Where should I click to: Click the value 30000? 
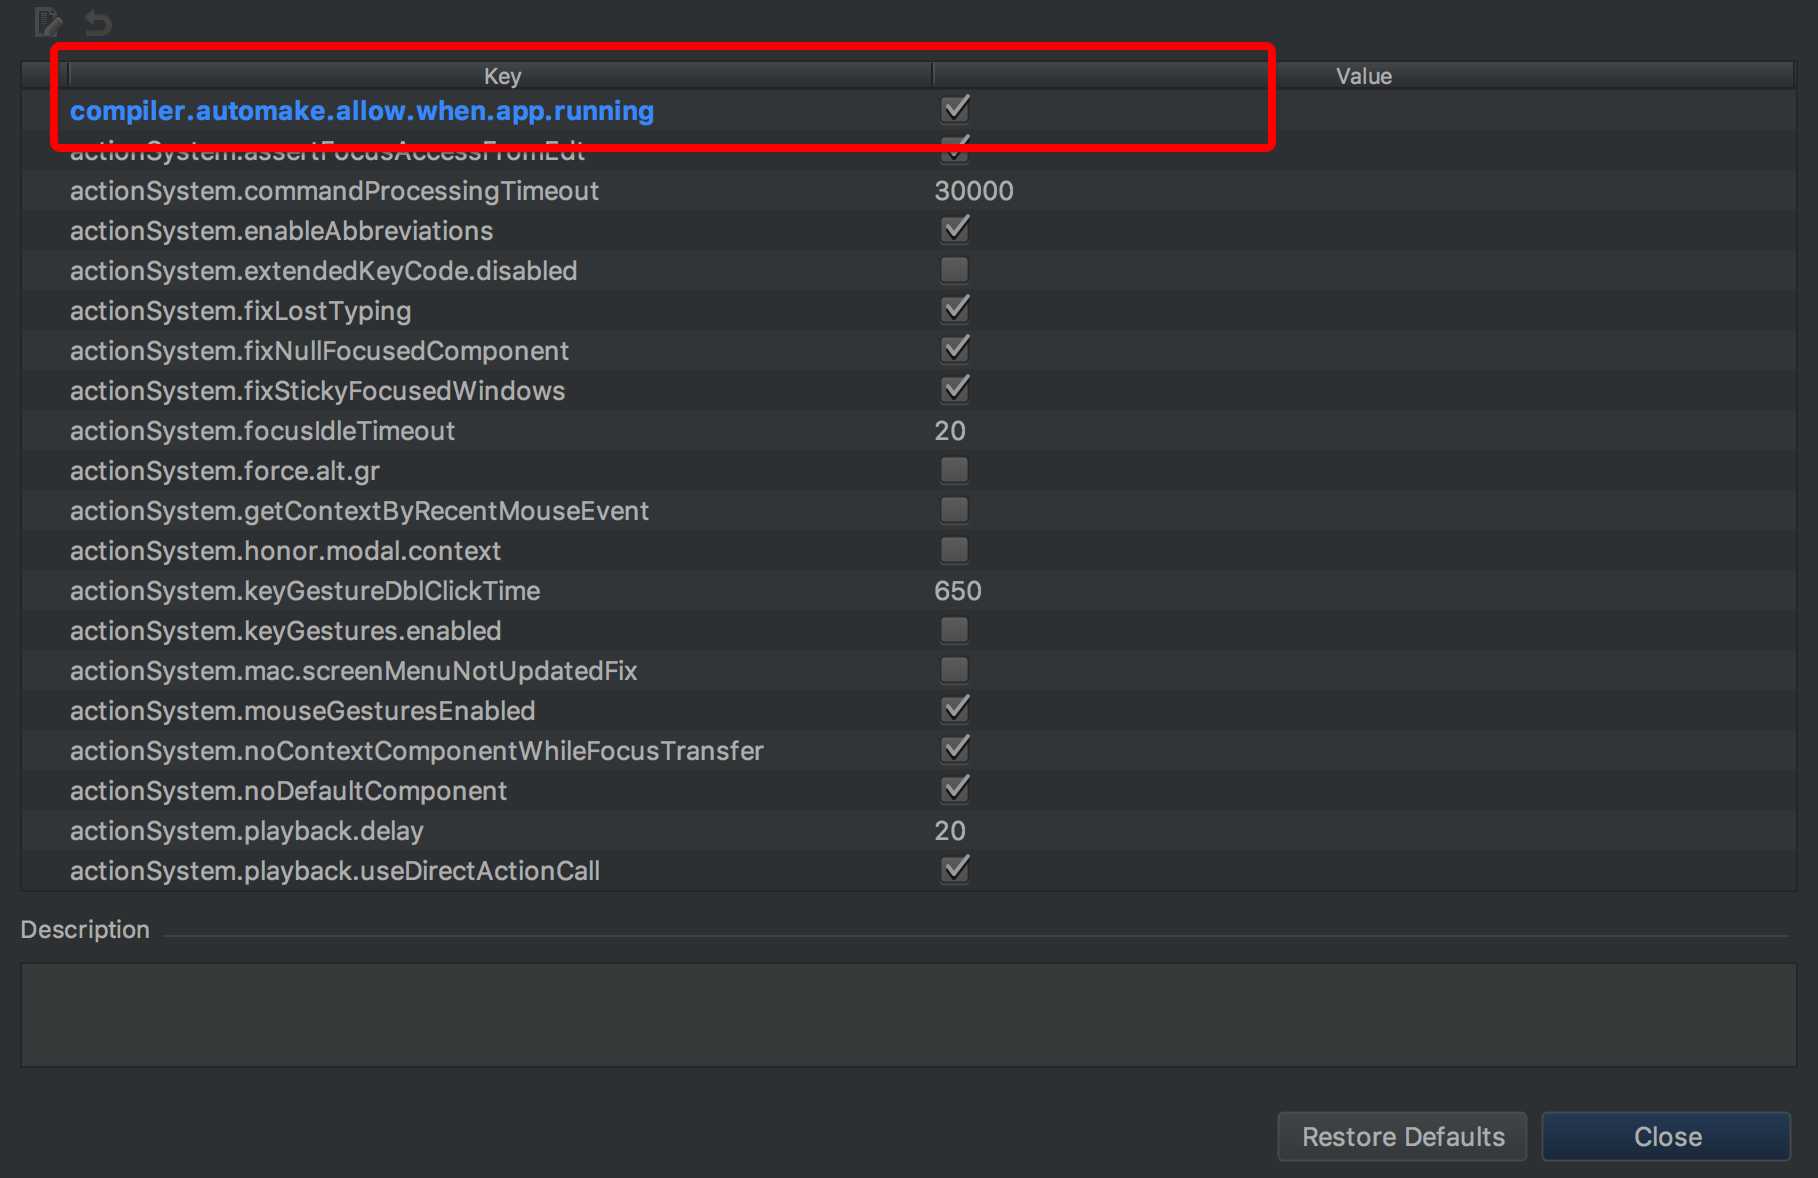pos(974,191)
